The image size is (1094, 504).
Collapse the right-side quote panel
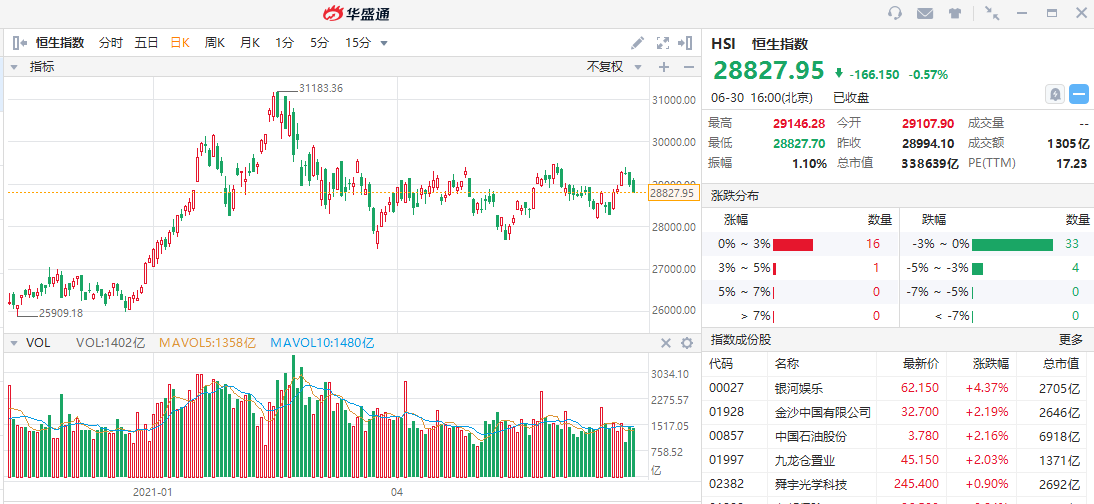pos(685,43)
